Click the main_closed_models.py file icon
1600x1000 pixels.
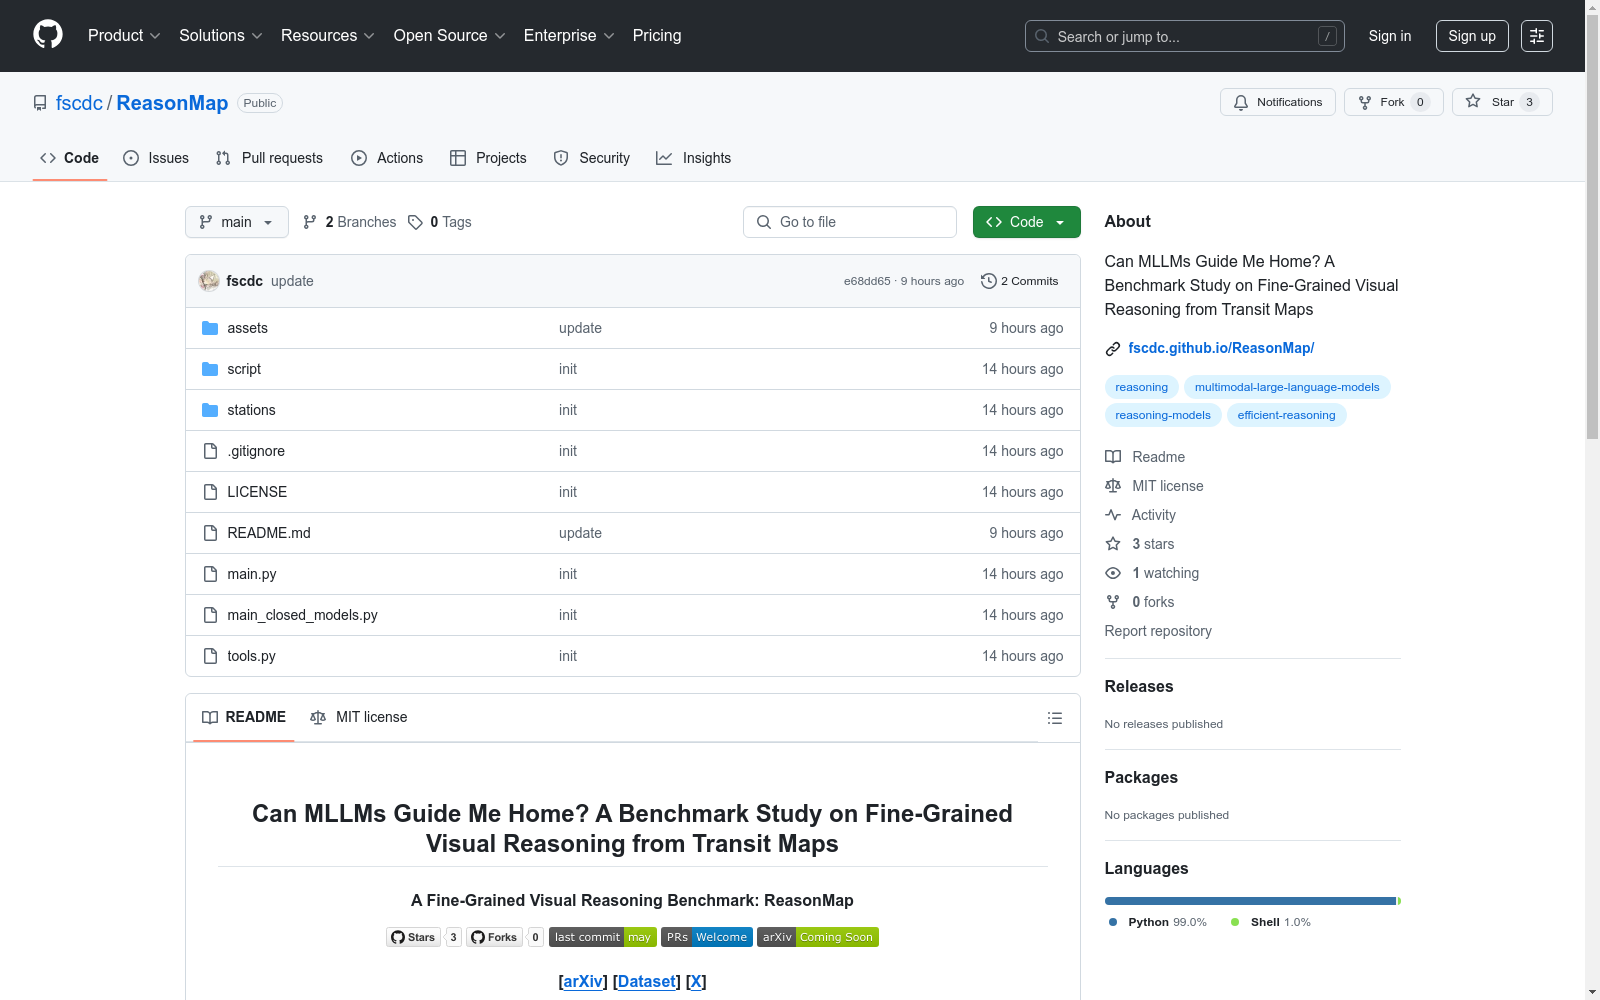click(210, 615)
